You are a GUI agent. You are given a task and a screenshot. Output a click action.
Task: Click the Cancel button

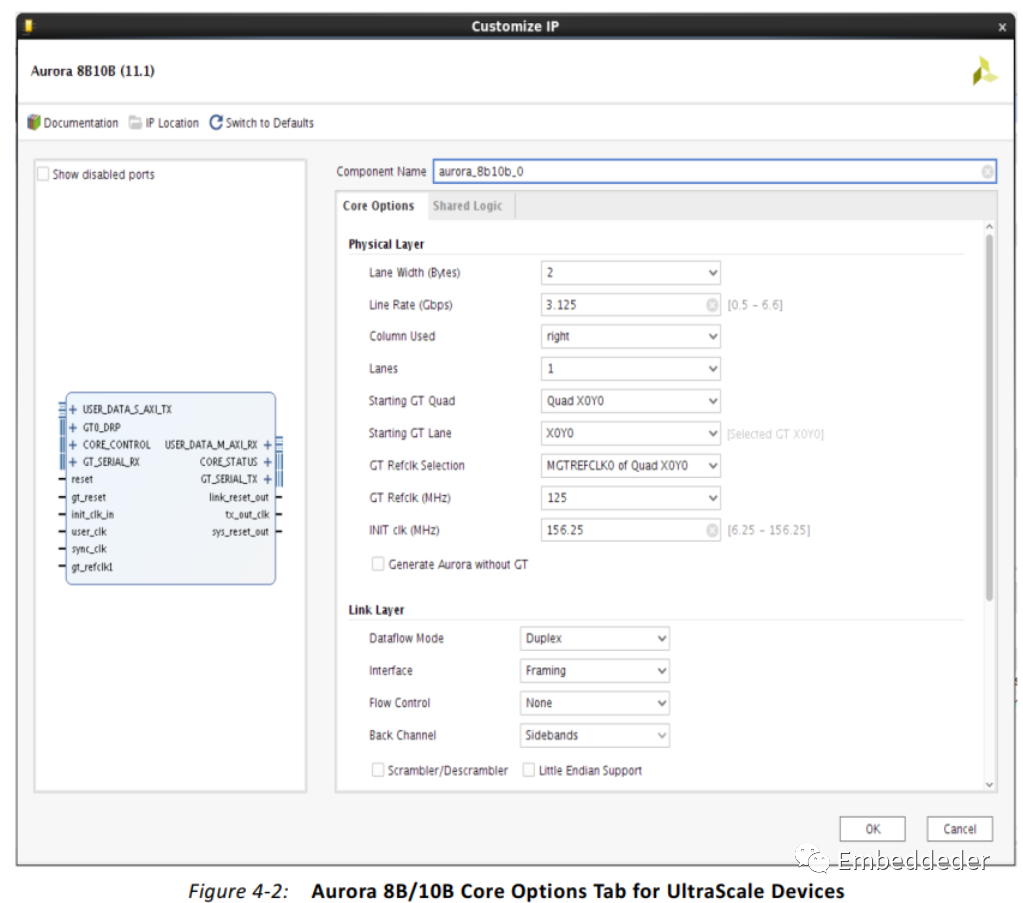pyautogui.click(x=960, y=829)
